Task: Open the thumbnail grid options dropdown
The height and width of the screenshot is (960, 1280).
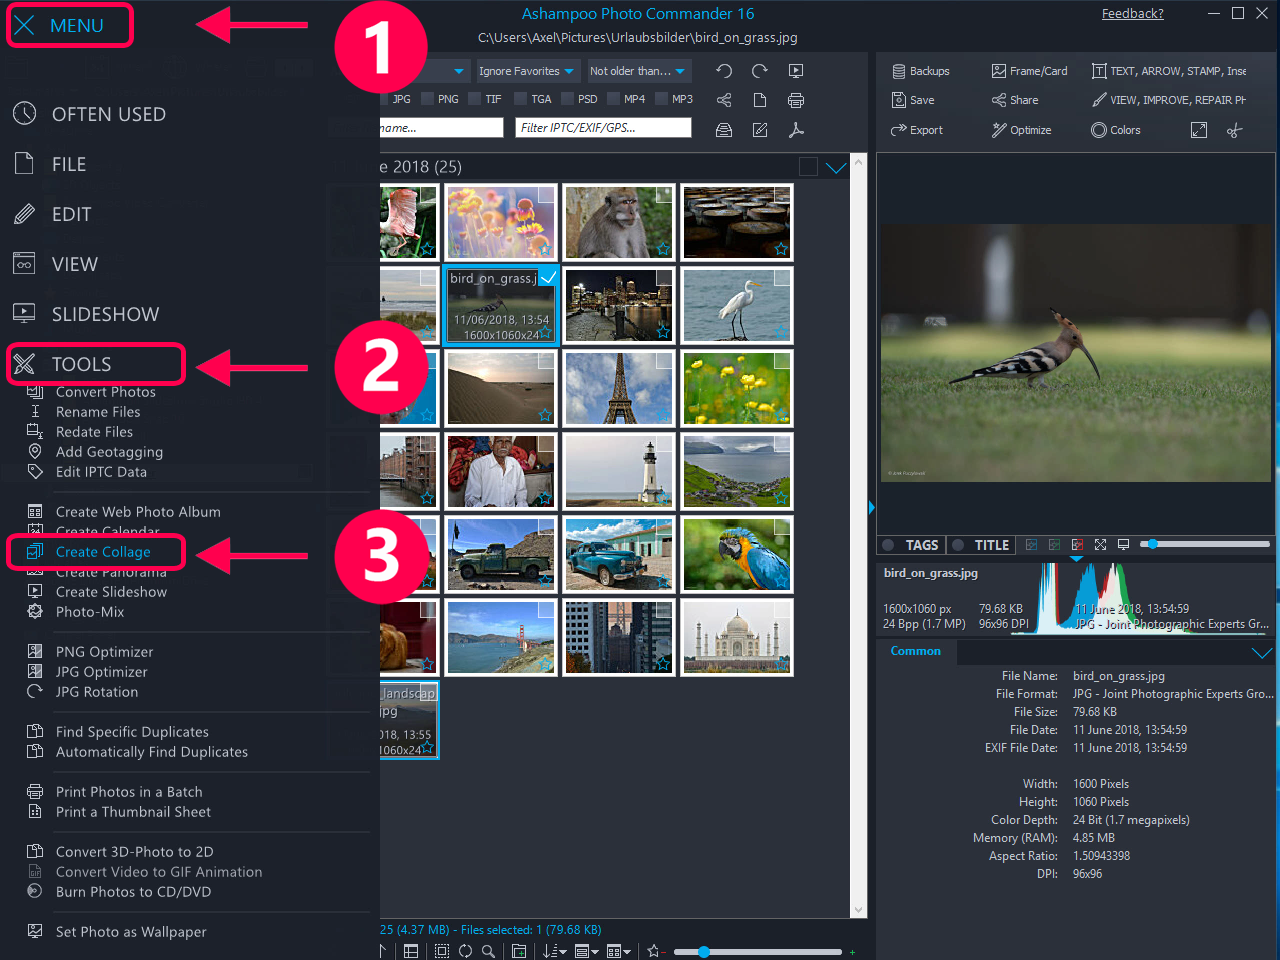Action: point(619,951)
